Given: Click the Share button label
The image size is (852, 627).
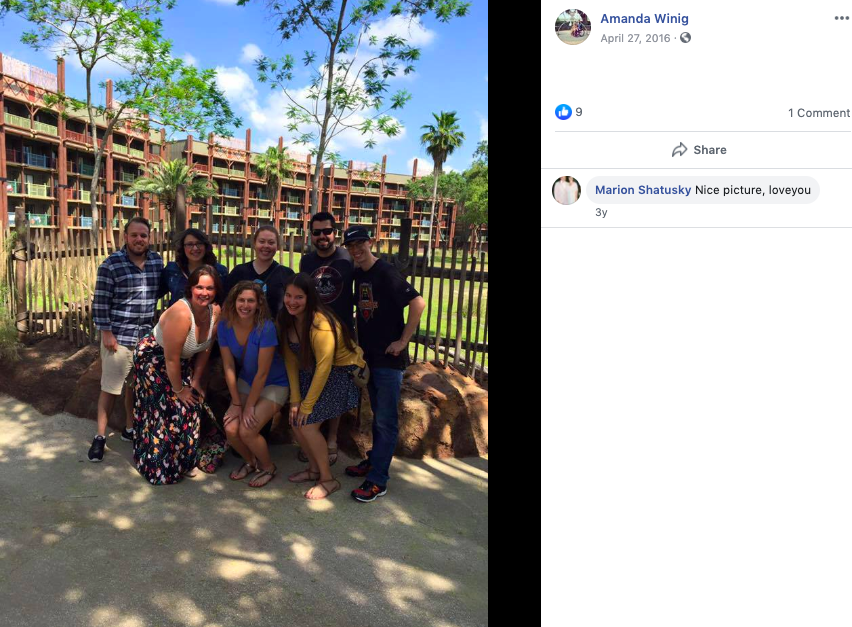Looking at the screenshot, I should [710, 150].
